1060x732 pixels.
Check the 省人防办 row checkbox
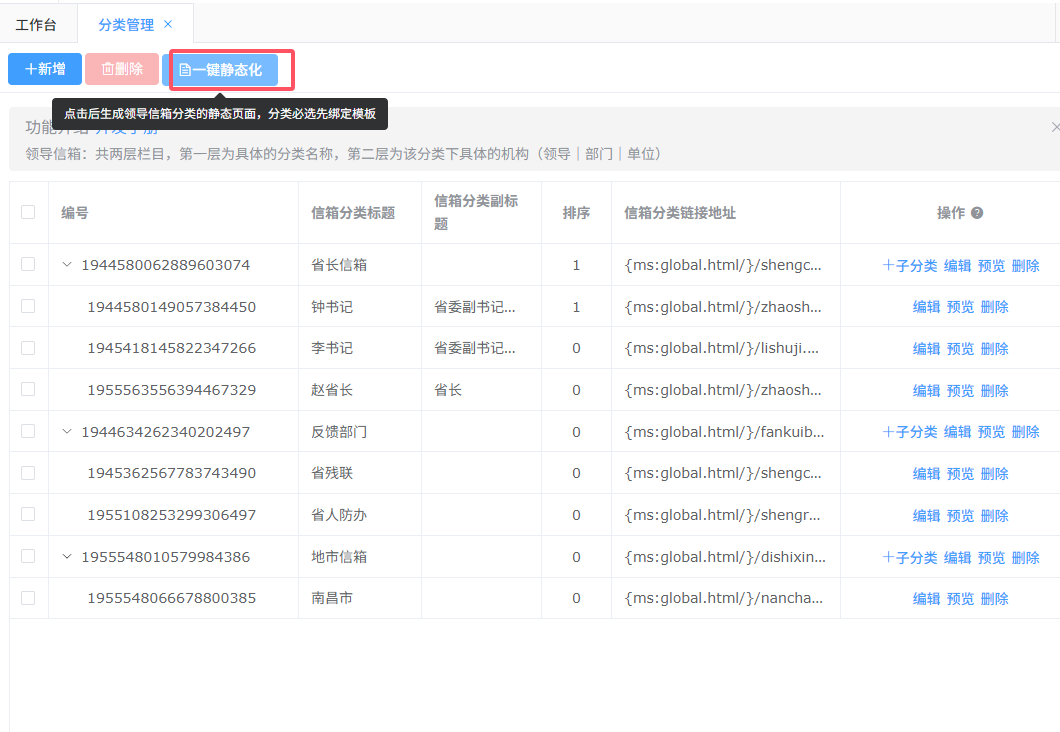point(28,514)
